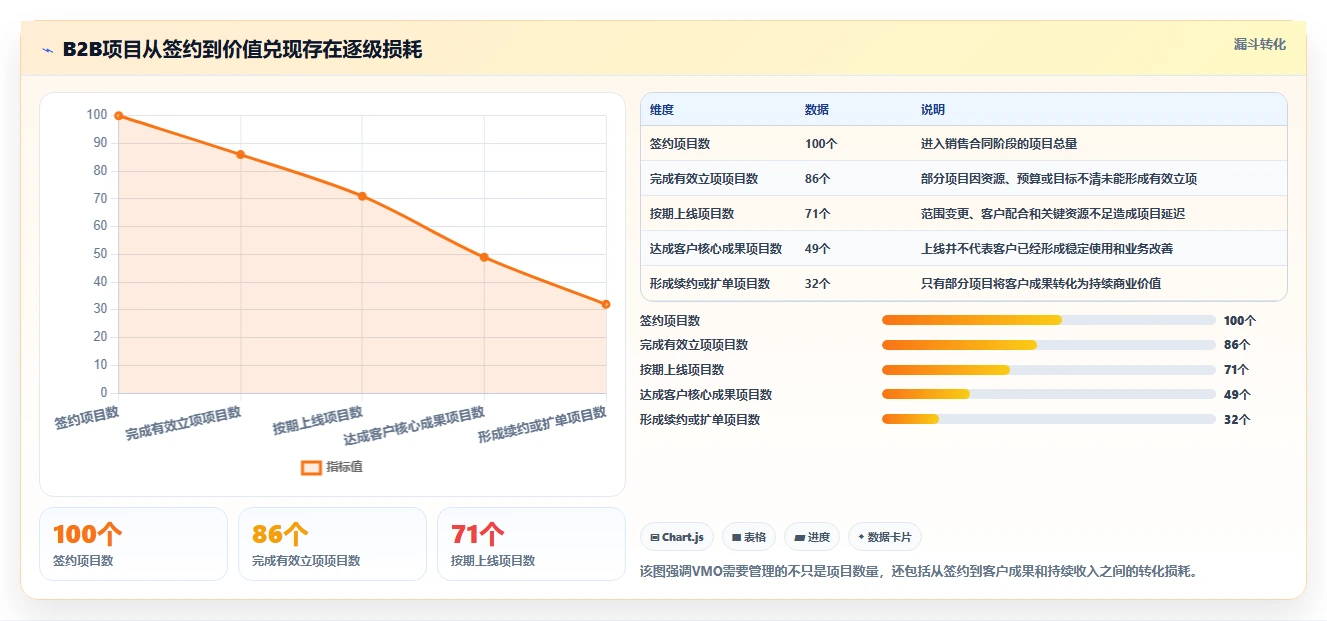Click the 进度 chip icon
The image size is (1327, 621).
tap(799, 538)
